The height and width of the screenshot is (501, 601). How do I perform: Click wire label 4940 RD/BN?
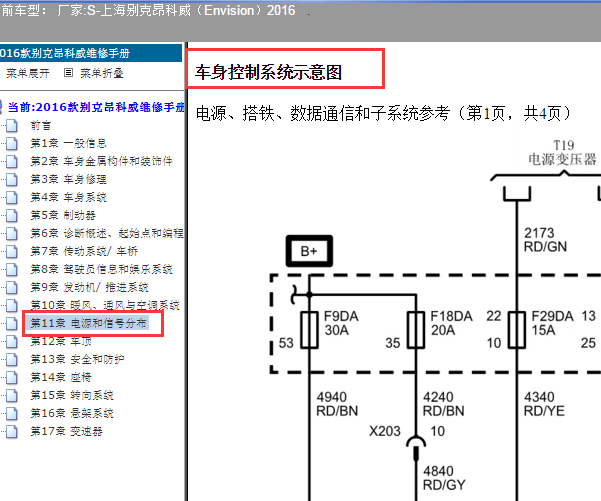coord(337,404)
